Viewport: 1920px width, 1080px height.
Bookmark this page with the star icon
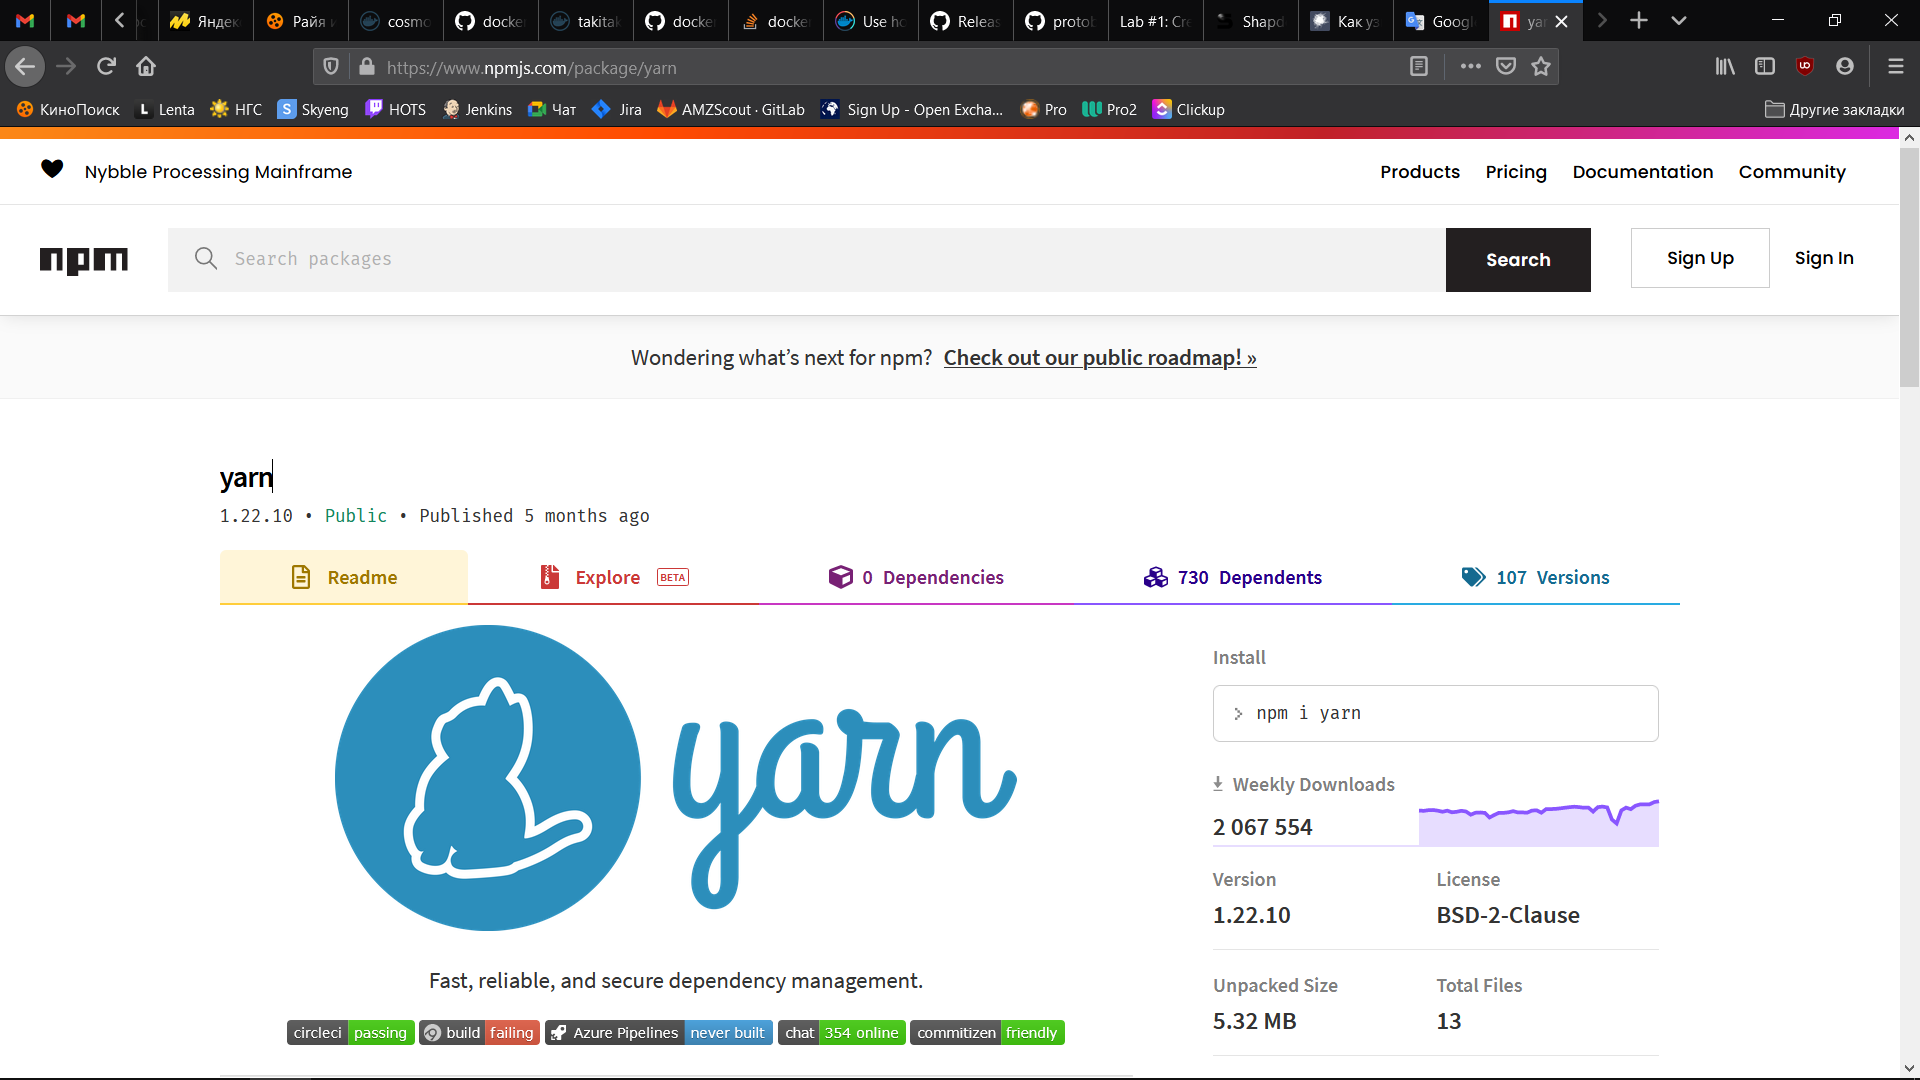1541,66
